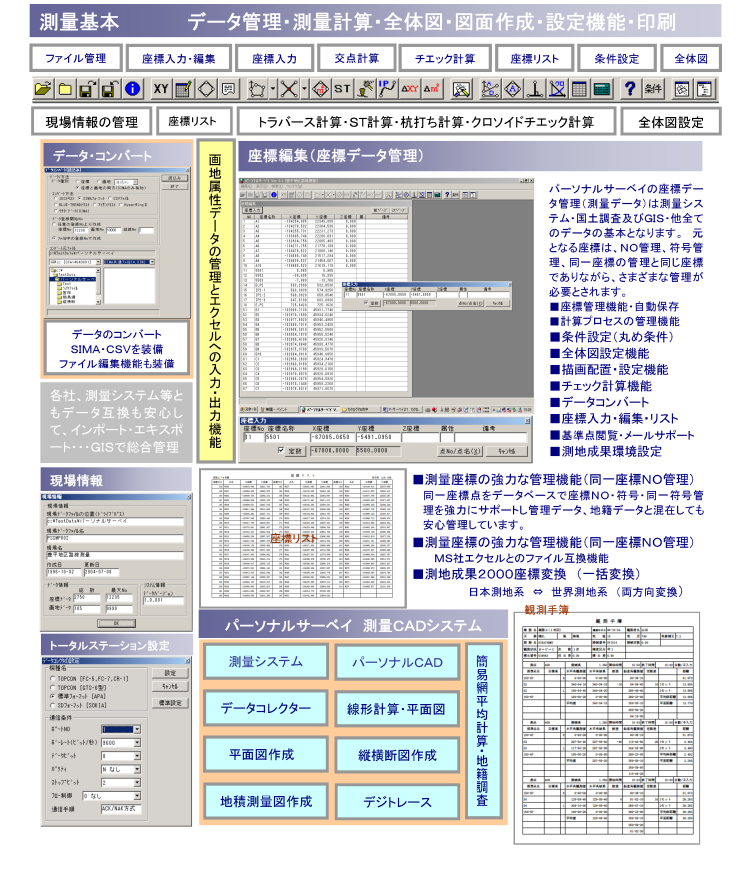Select 標準フォーマット [APA] radio button
Screen dimensions: 750x875
pos(53,696)
